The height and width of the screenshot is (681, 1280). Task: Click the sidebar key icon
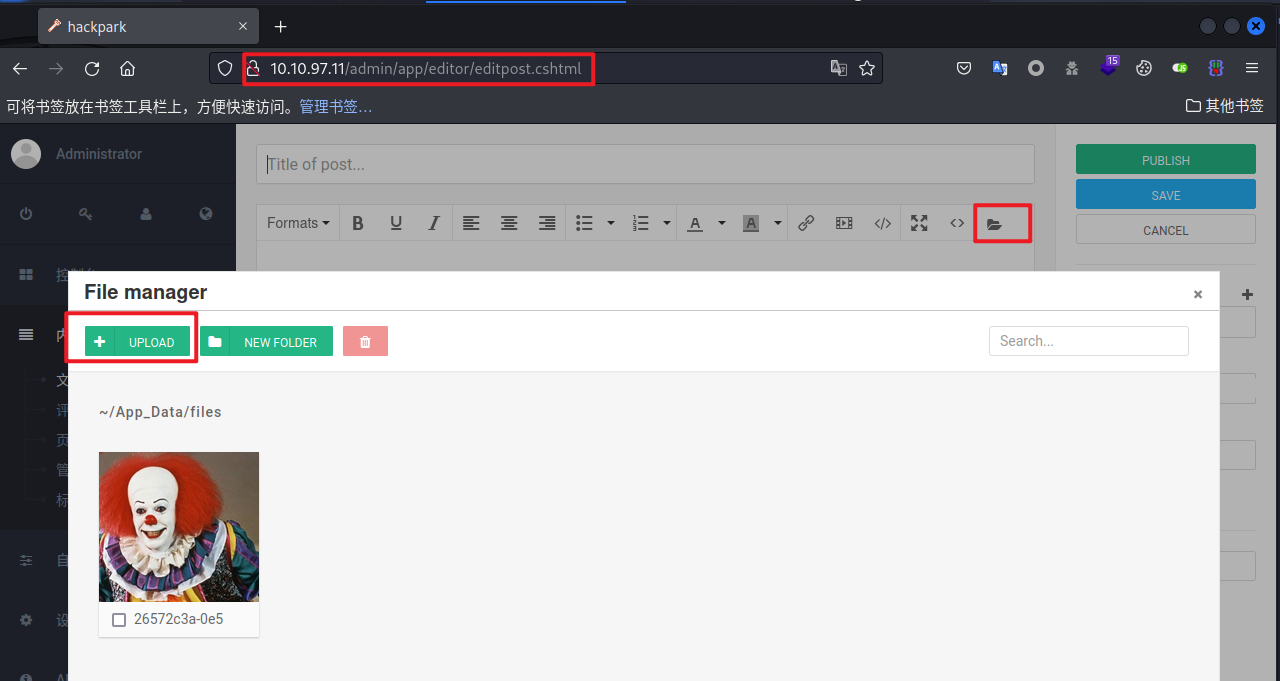point(86,214)
